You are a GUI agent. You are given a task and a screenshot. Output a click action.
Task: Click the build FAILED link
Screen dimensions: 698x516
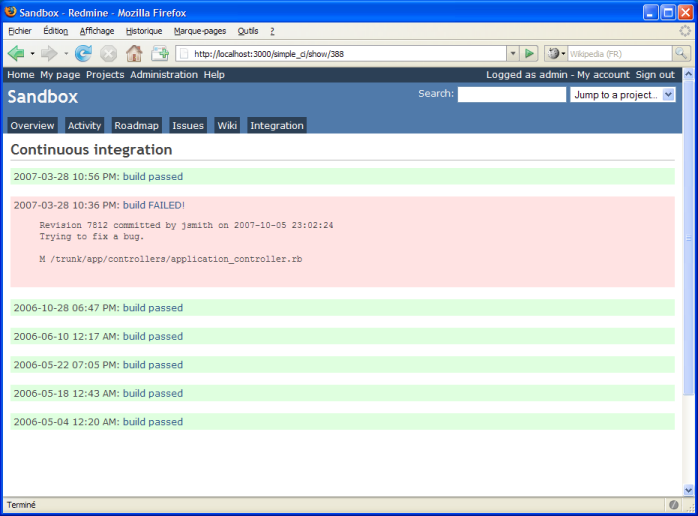click(153, 205)
